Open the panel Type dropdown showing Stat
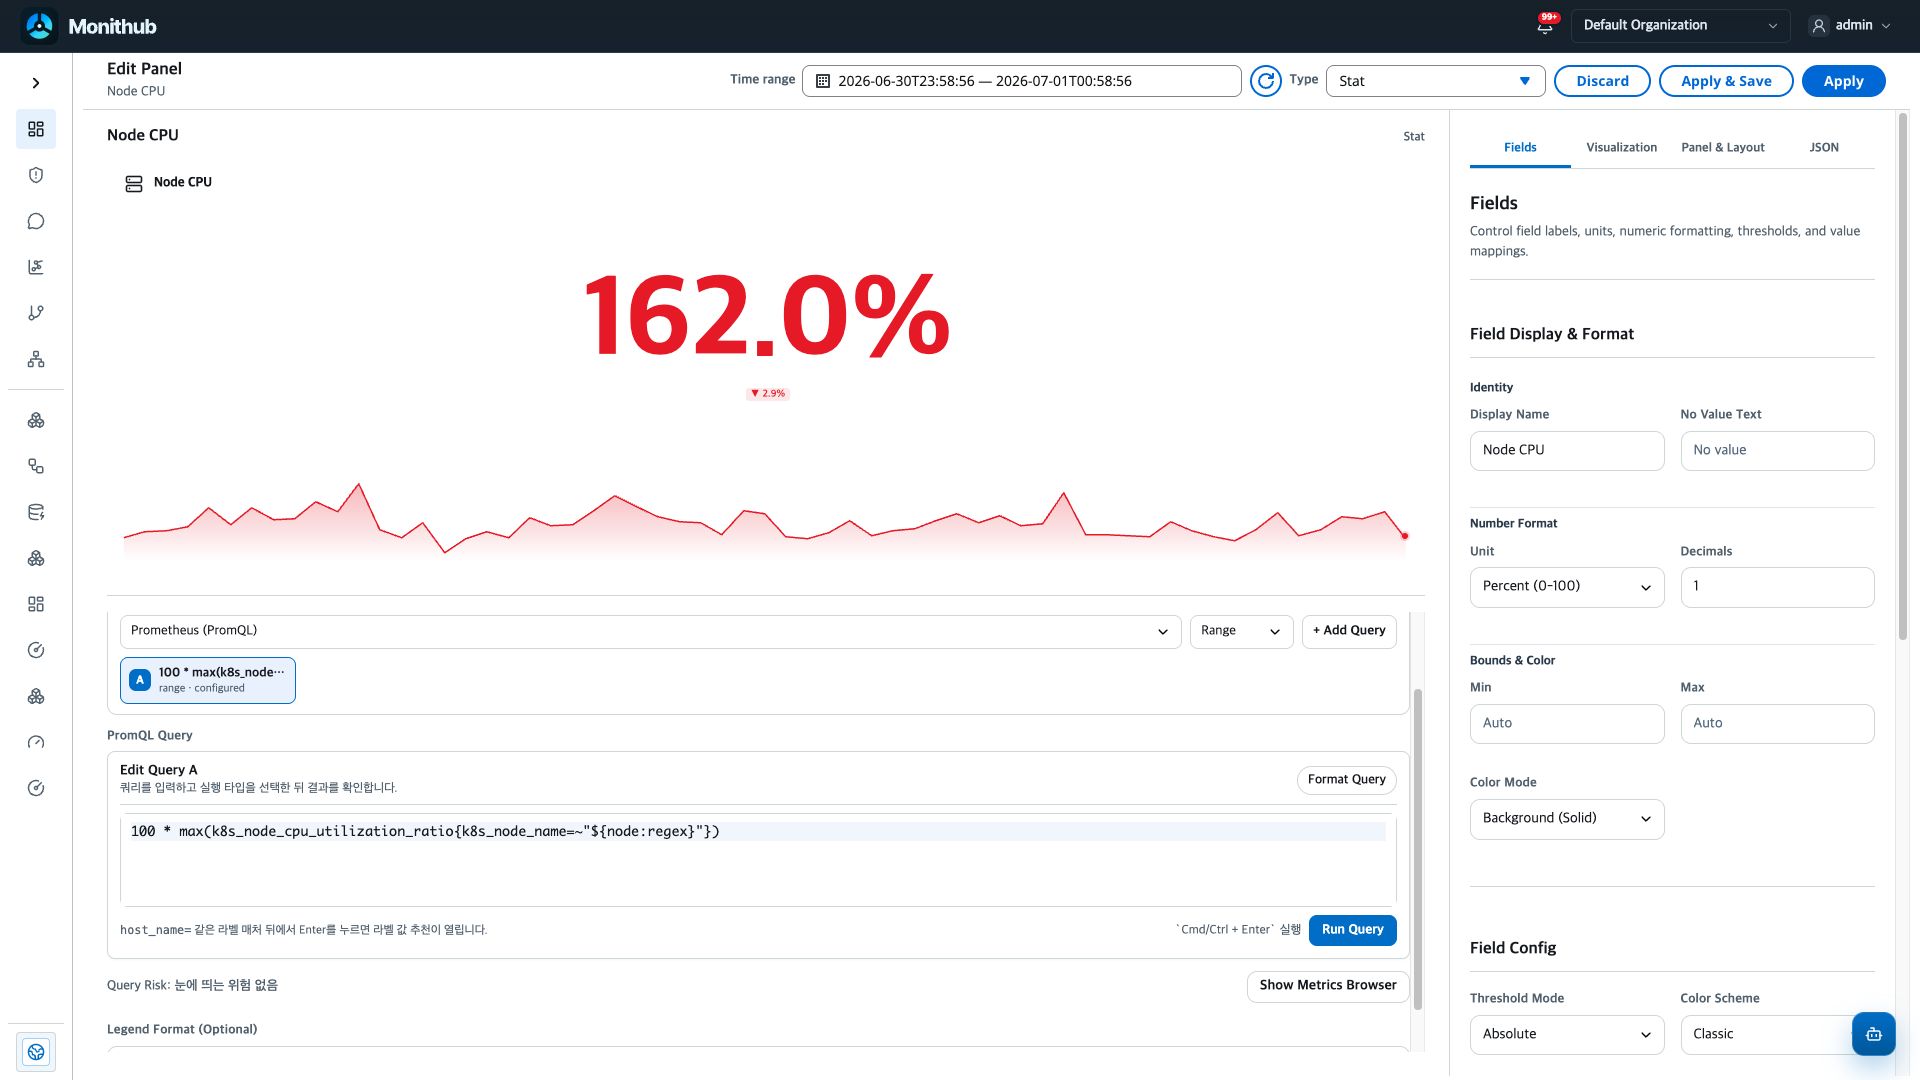Viewport: 1920px width, 1080px height. [x=1435, y=81]
